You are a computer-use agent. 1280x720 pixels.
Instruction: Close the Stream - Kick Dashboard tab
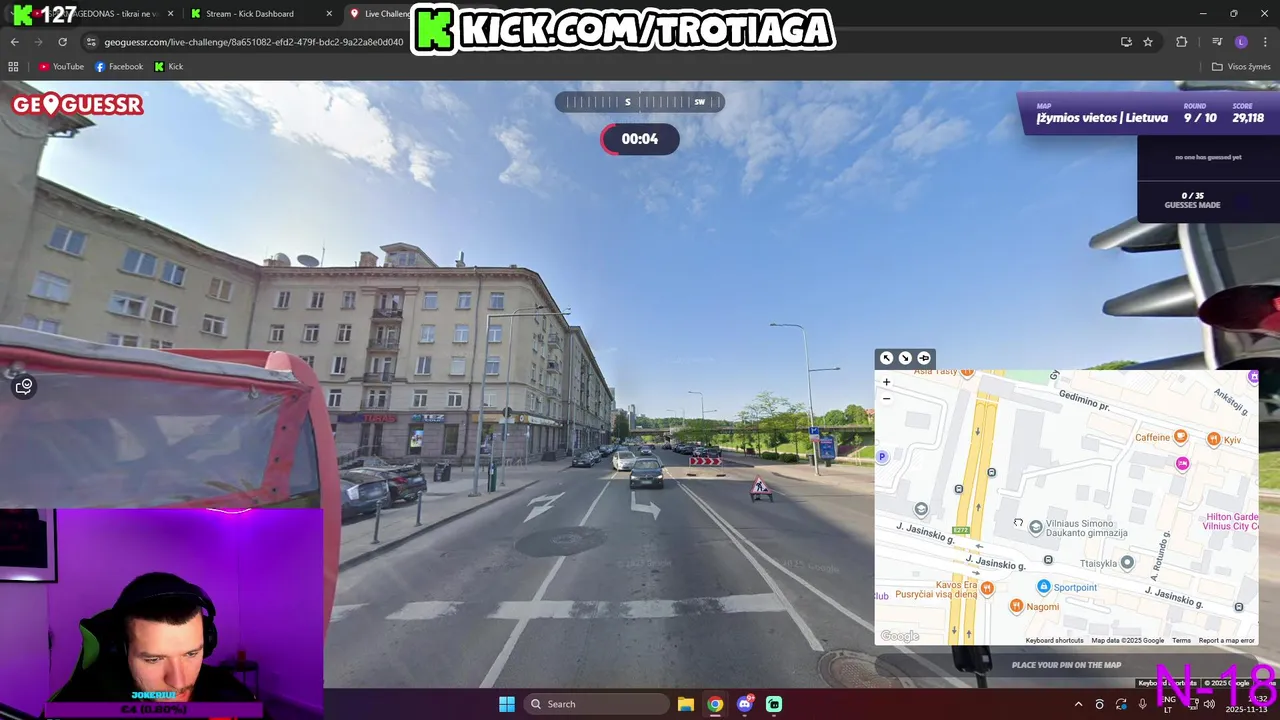coord(329,14)
